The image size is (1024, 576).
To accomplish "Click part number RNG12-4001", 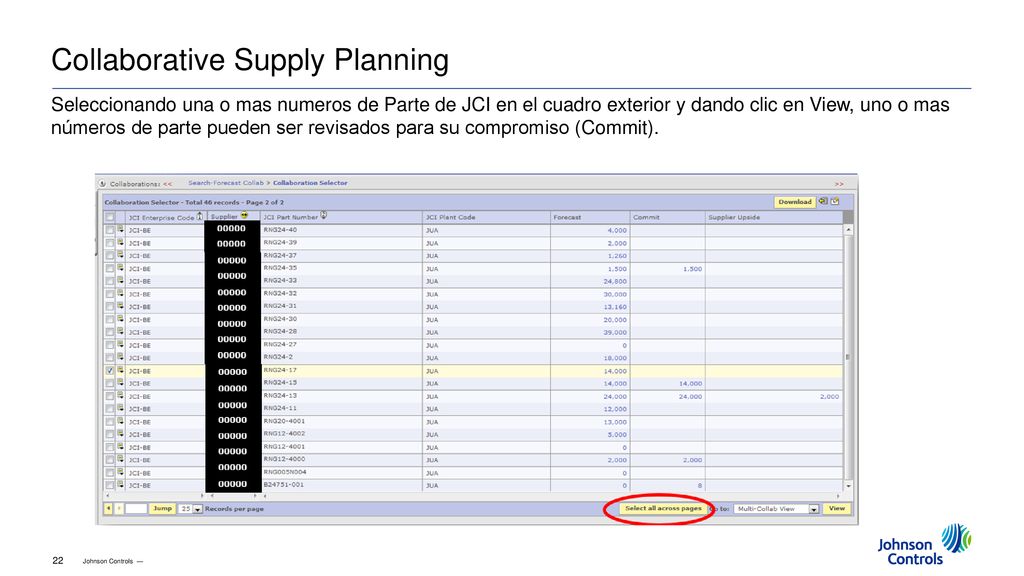I will click(284, 447).
